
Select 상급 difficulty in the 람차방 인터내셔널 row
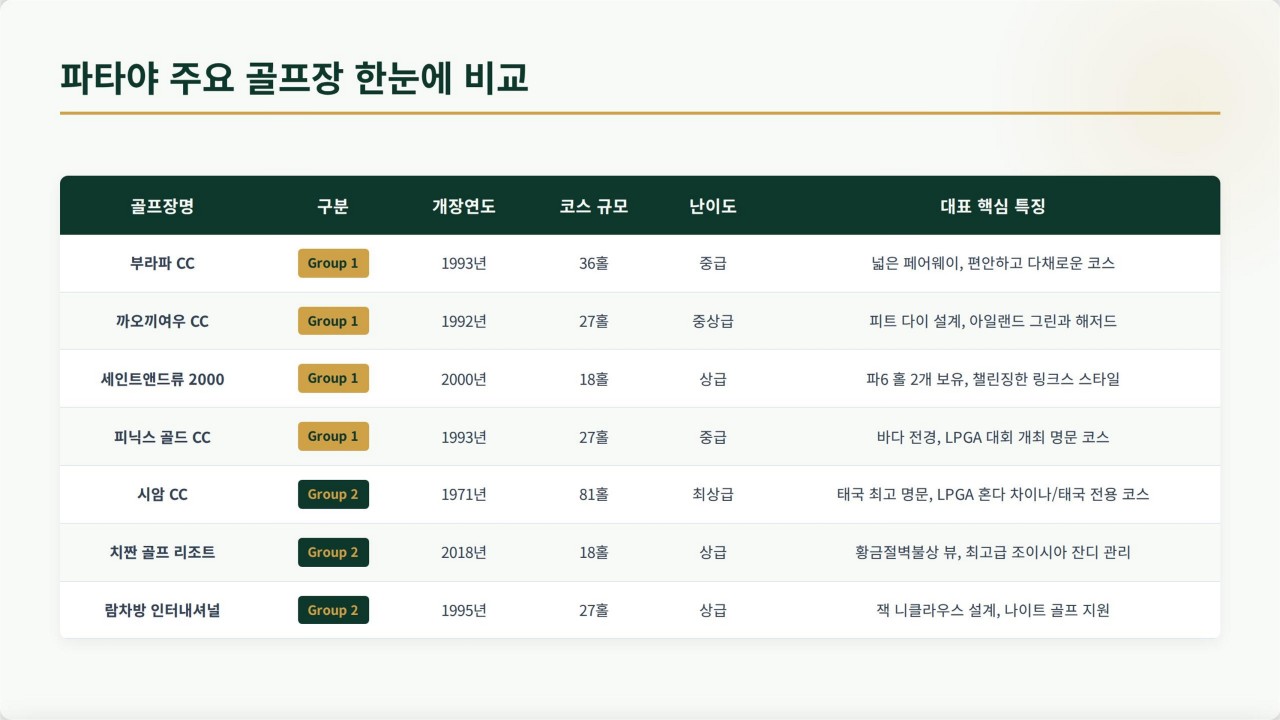click(713, 610)
